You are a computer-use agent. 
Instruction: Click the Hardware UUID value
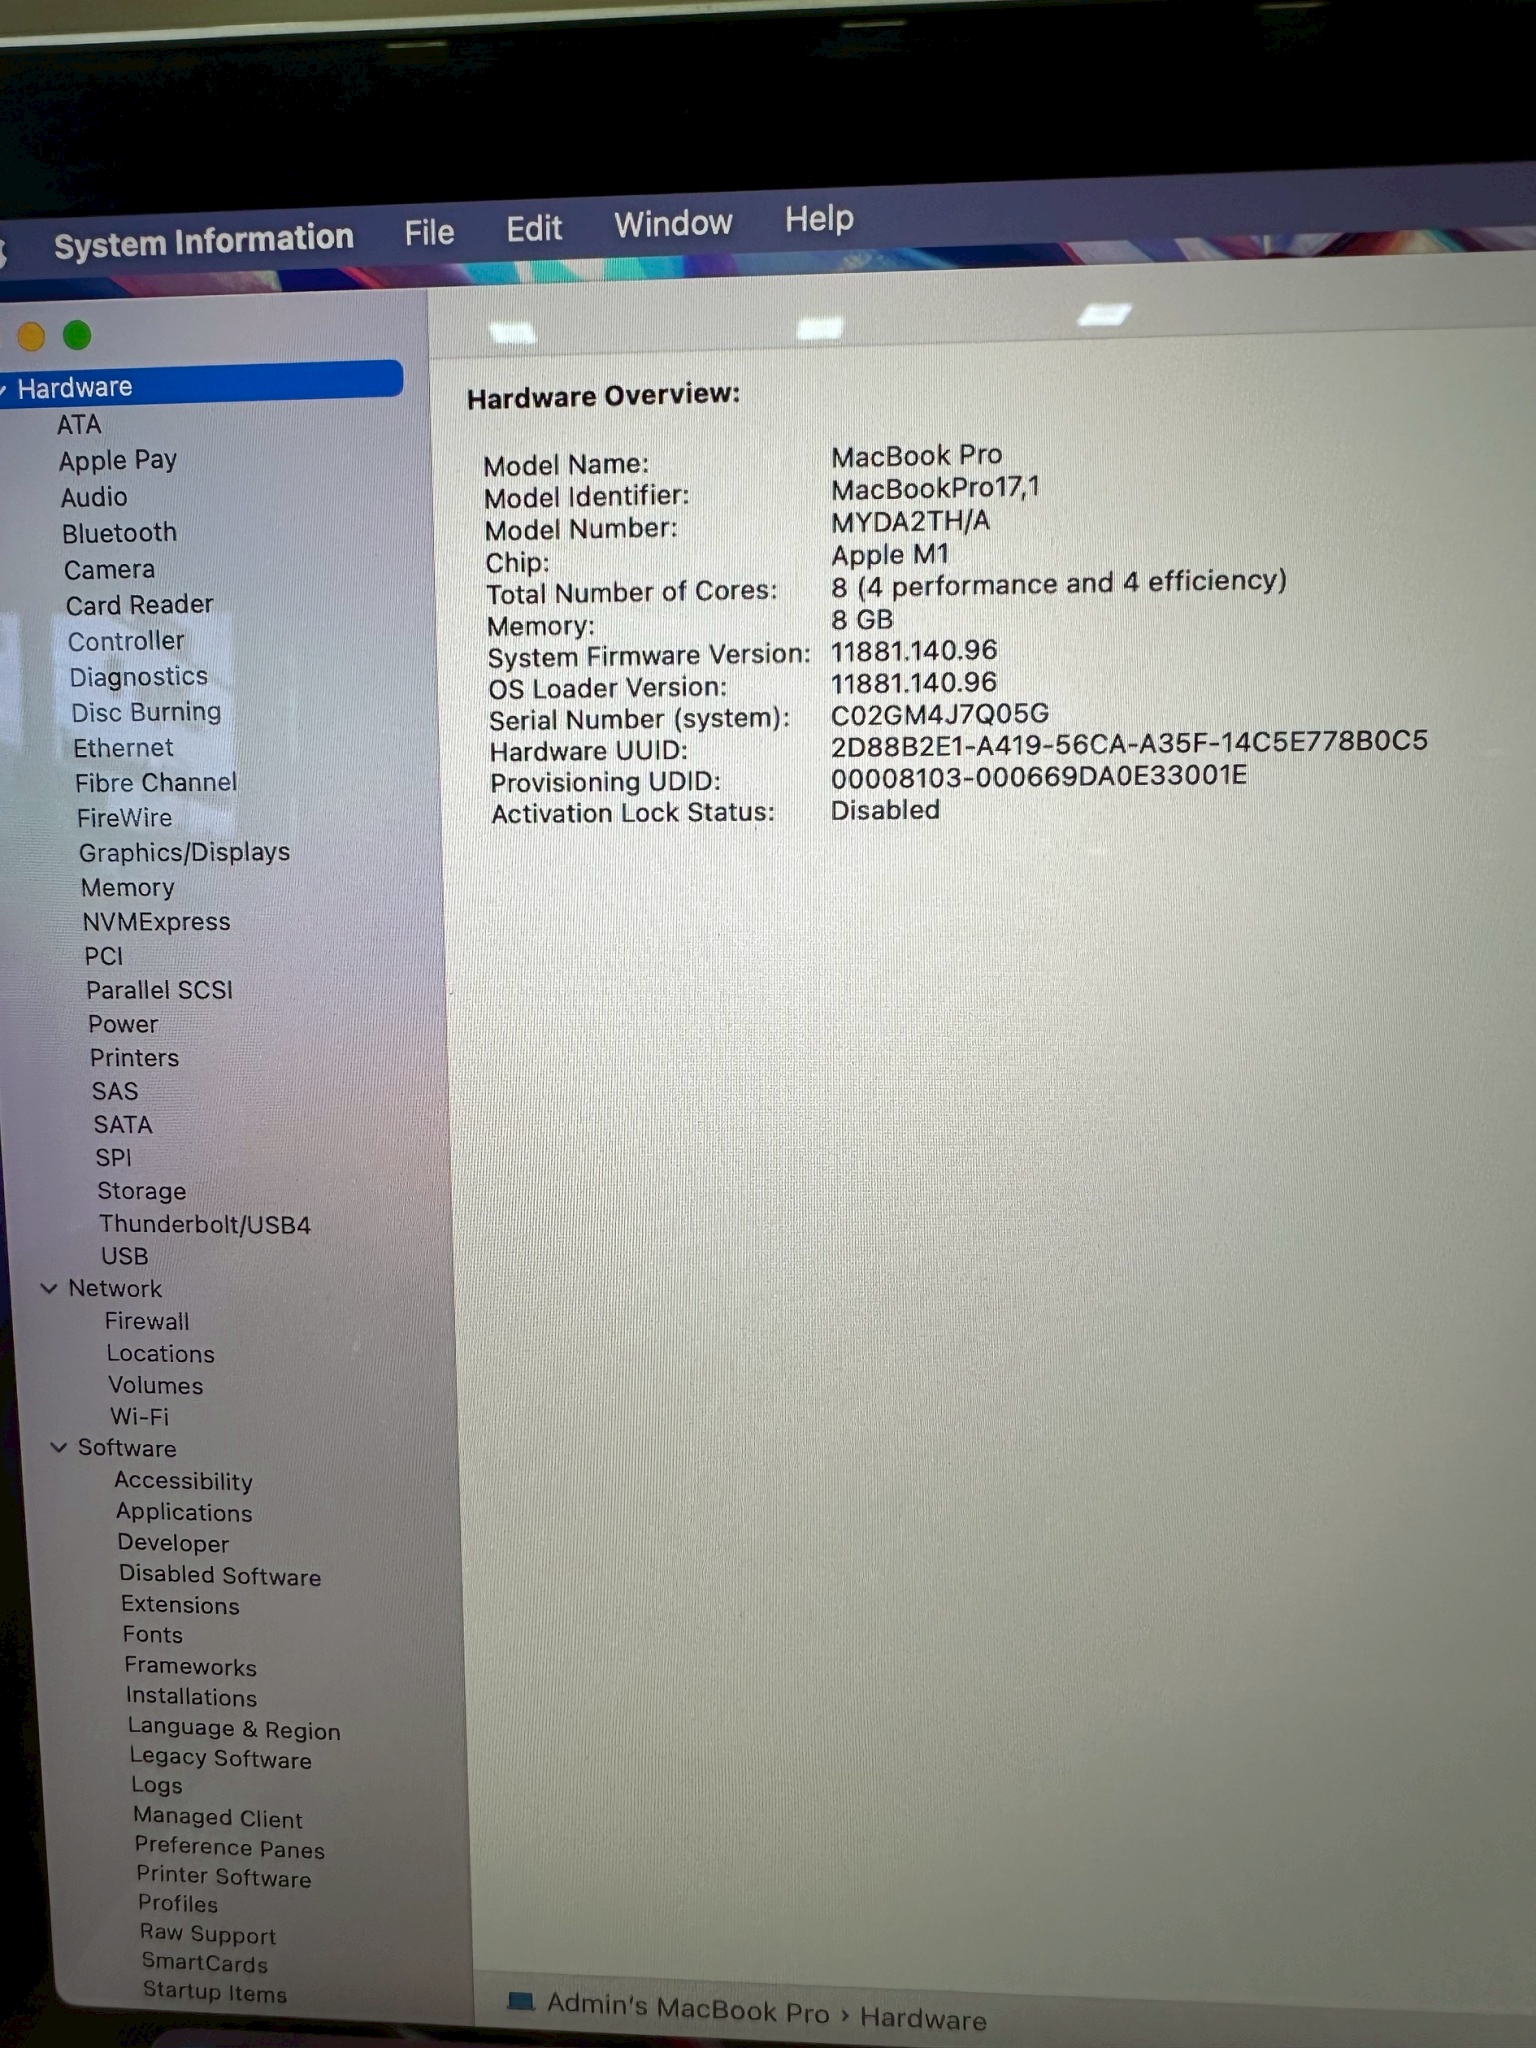(1129, 742)
